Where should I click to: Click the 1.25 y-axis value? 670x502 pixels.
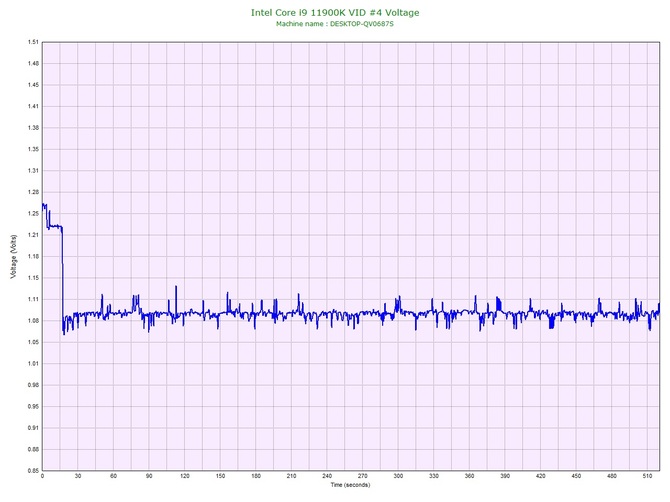(33, 214)
